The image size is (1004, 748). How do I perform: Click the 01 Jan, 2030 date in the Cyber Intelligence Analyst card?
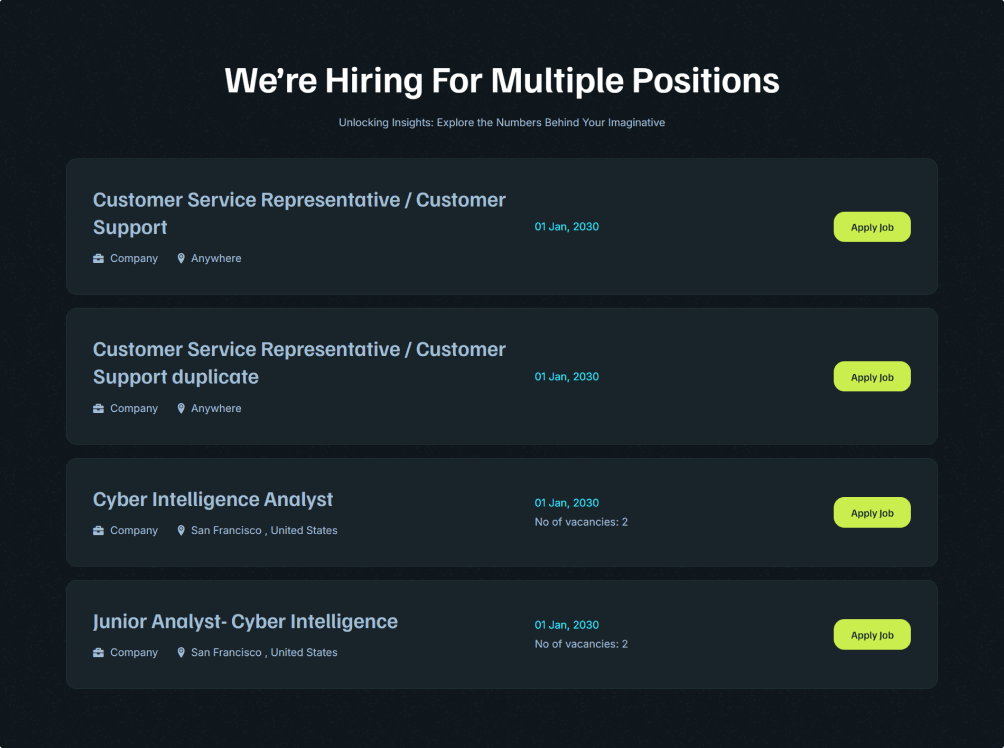pyautogui.click(x=567, y=503)
